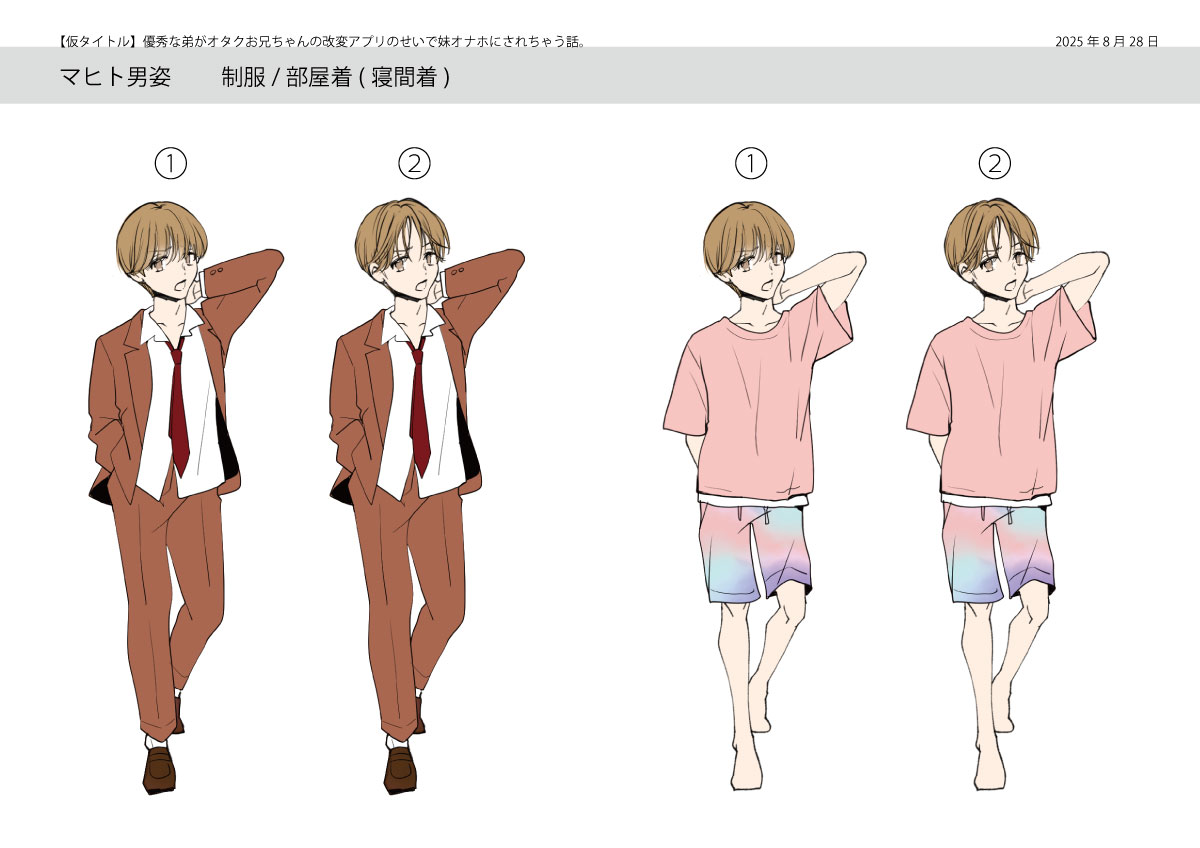Screen dimensions: 1200x848
Task: Click circled number 1 above the uniform figure
Action: (x=171, y=164)
